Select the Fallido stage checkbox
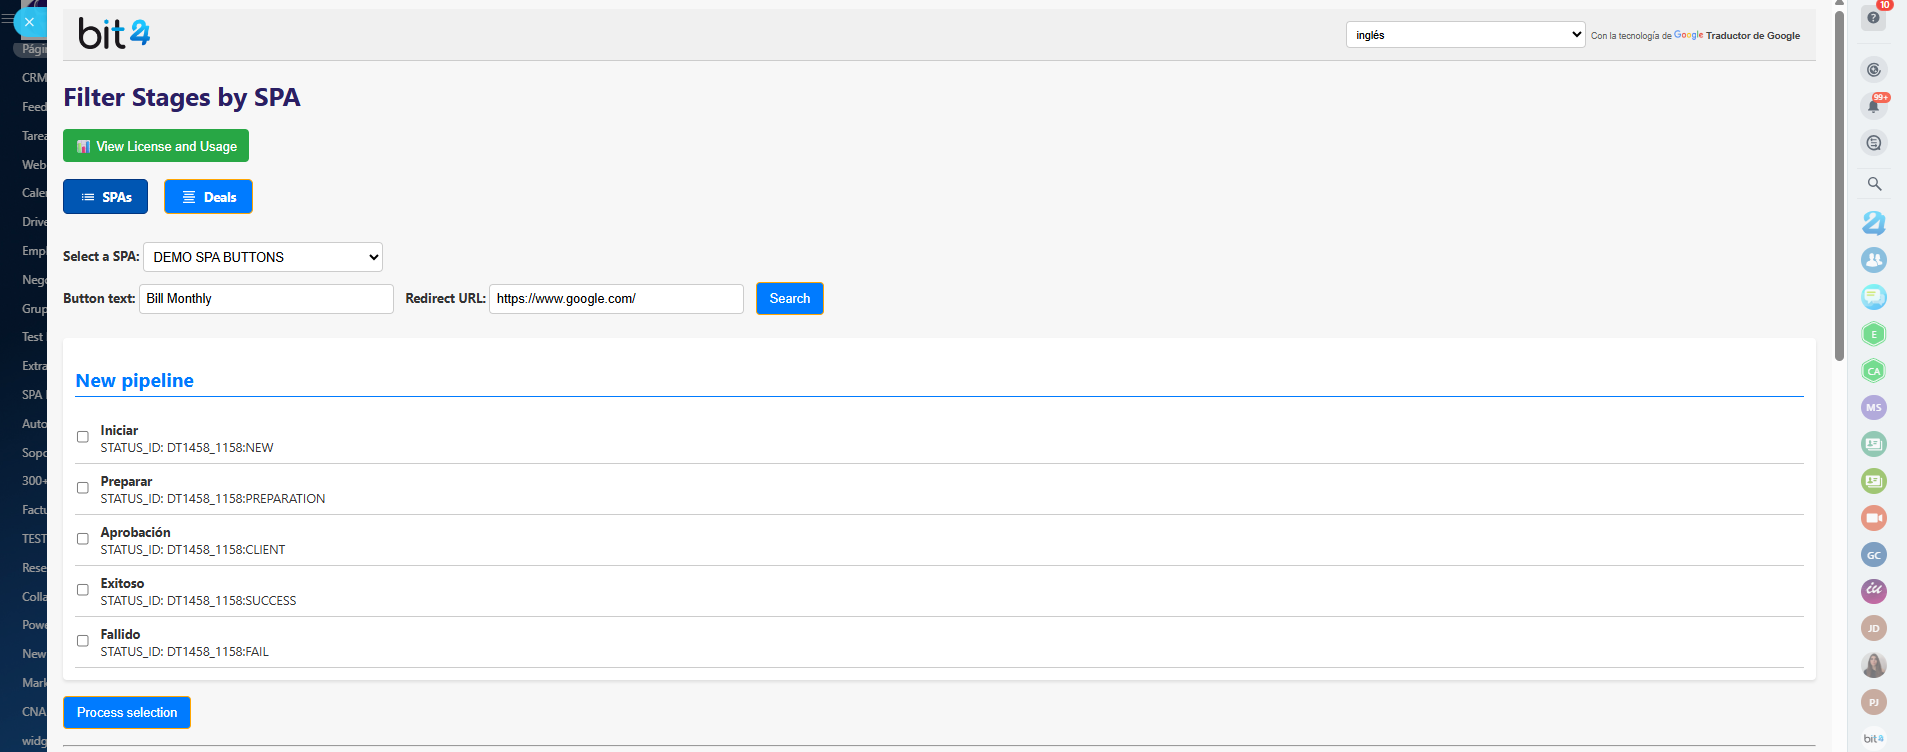 pos(83,641)
